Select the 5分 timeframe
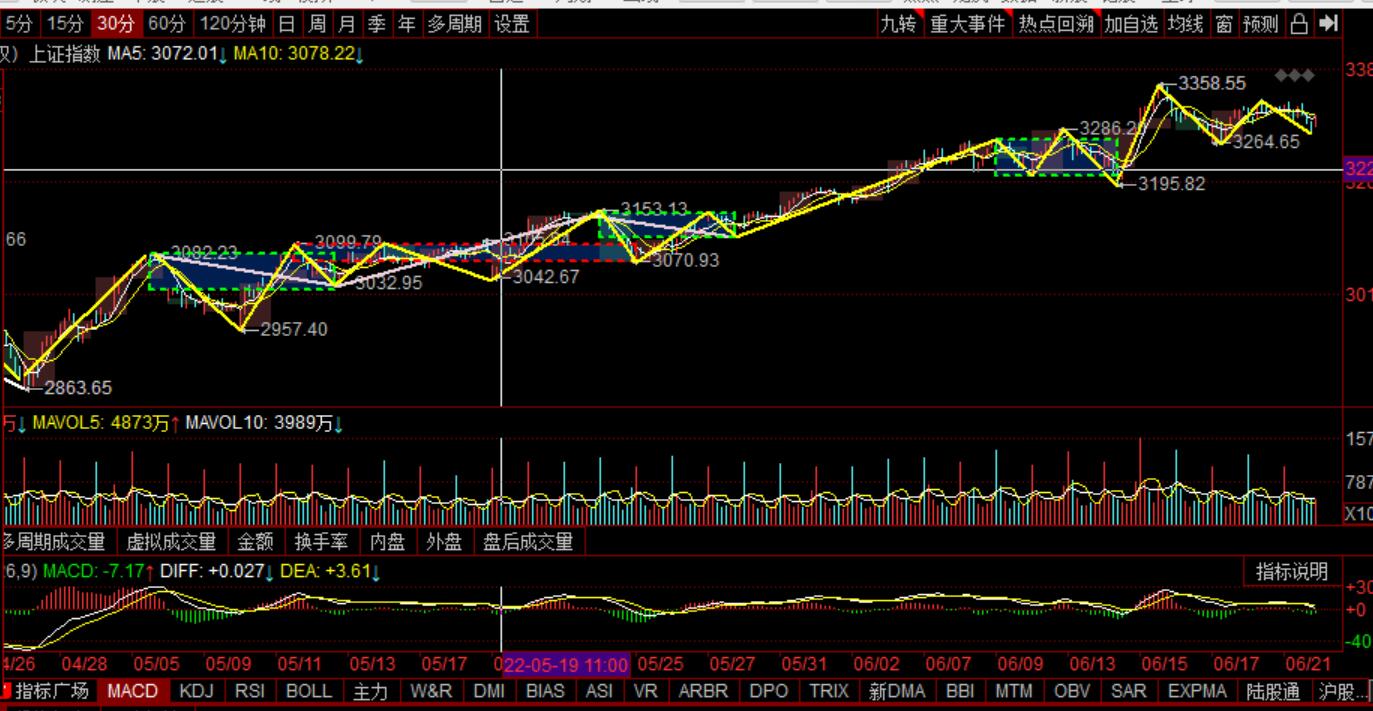Viewport: 1373px width, 711px height. tap(20, 24)
